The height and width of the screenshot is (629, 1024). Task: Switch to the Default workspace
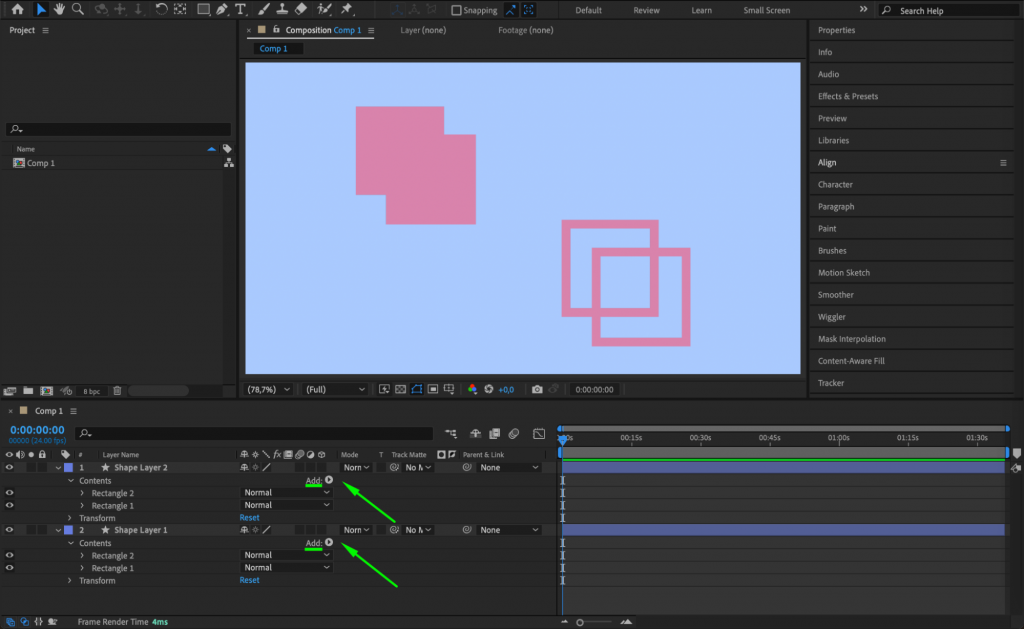pyautogui.click(x=588, y=10)
